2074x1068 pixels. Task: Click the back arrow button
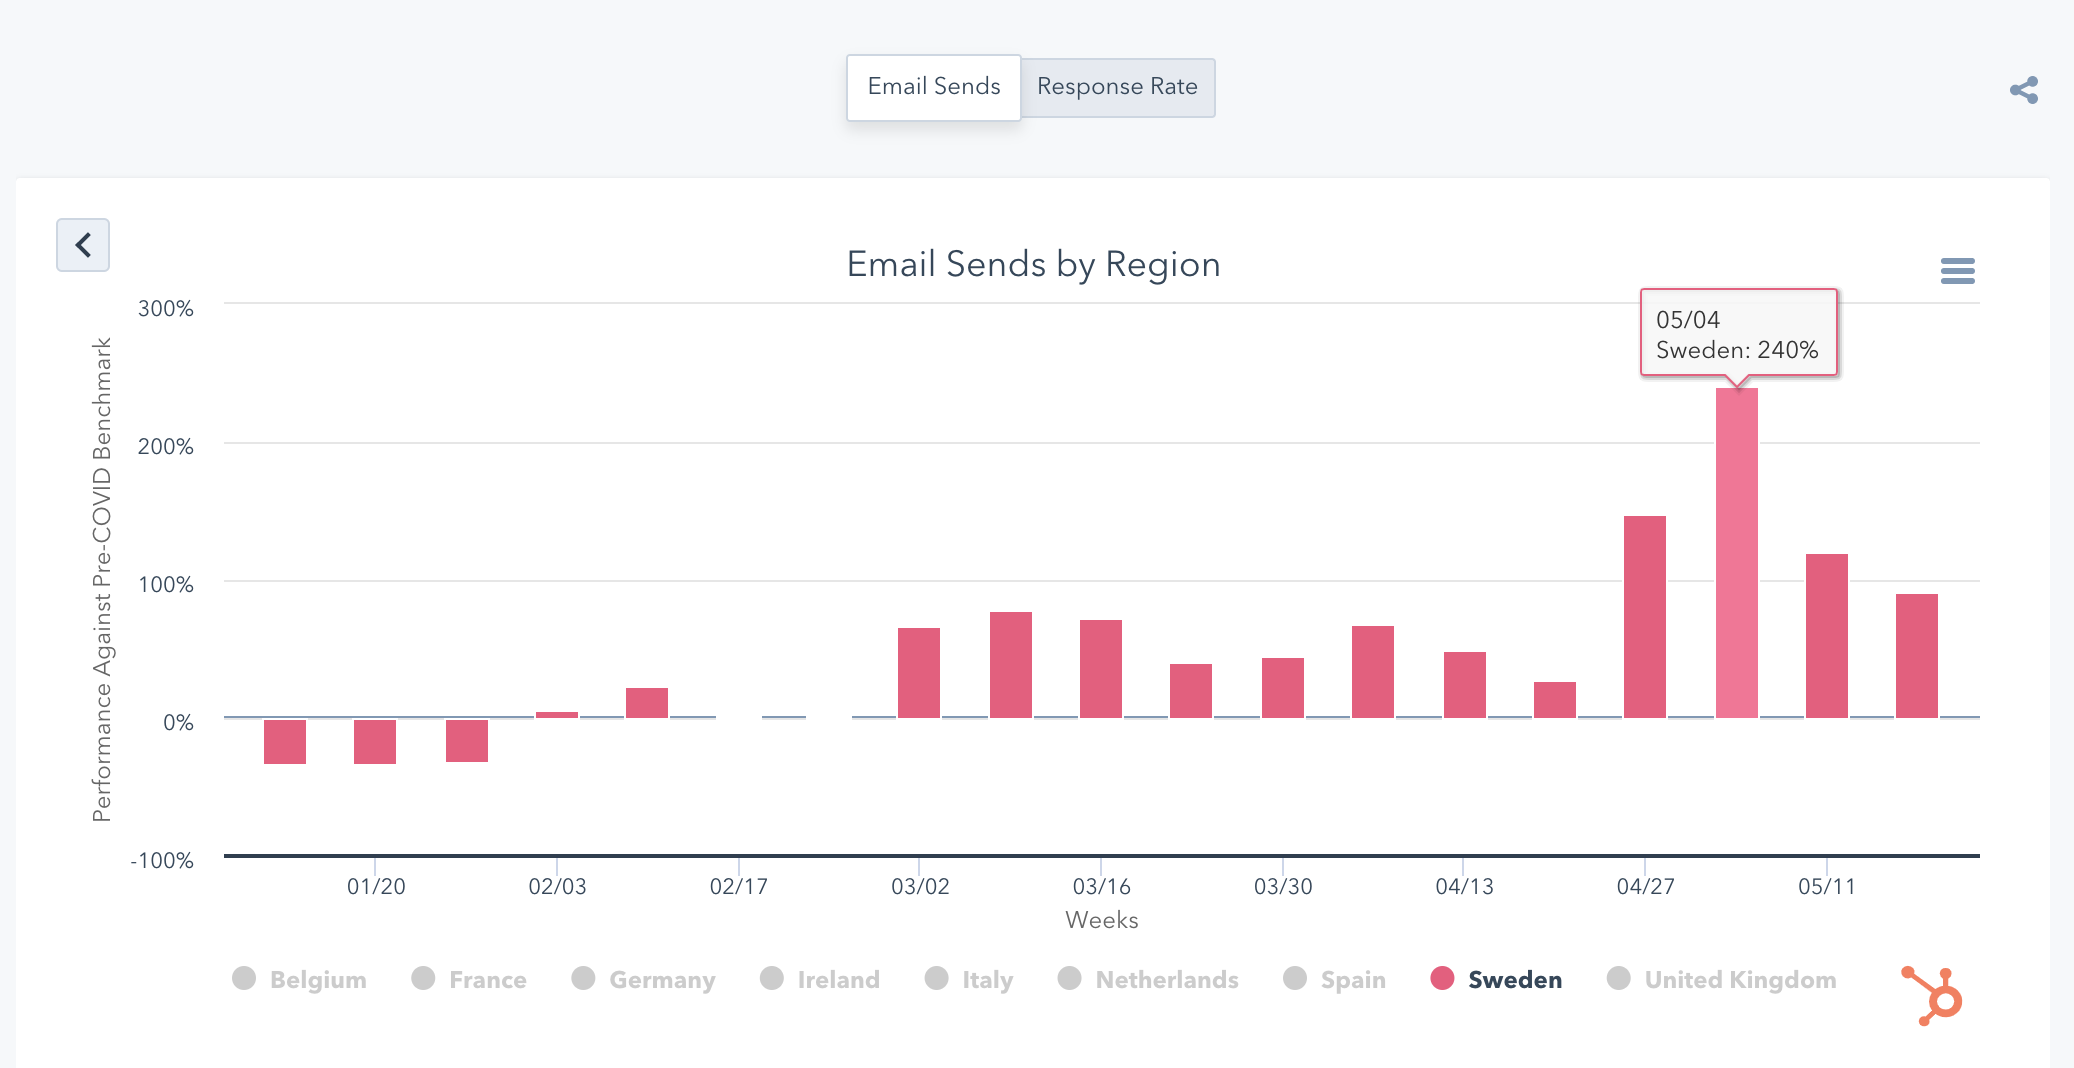[x=83, y=245]
